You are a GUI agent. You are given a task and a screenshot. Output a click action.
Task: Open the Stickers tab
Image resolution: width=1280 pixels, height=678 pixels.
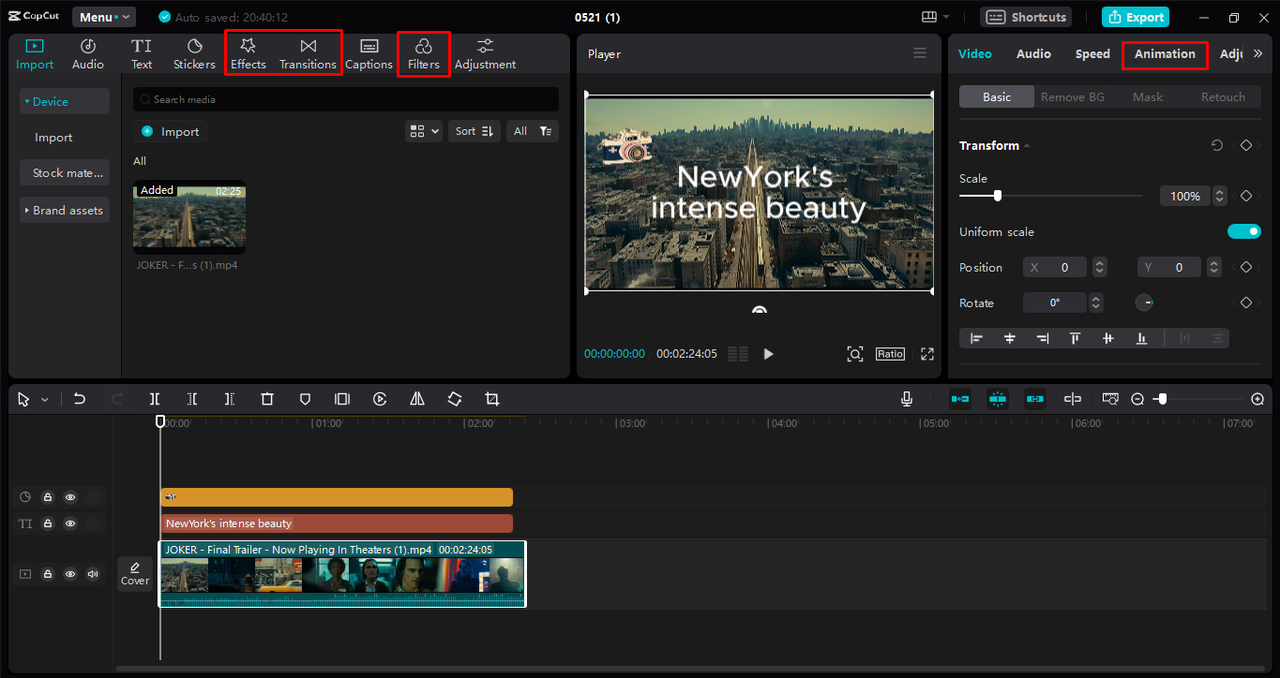click(x=194, y=54)
